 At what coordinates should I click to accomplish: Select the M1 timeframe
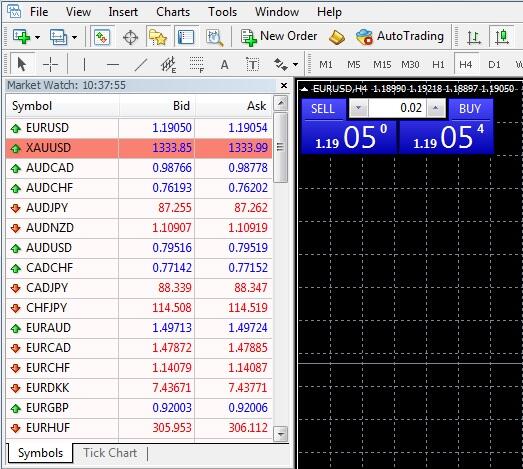(326, 64)
